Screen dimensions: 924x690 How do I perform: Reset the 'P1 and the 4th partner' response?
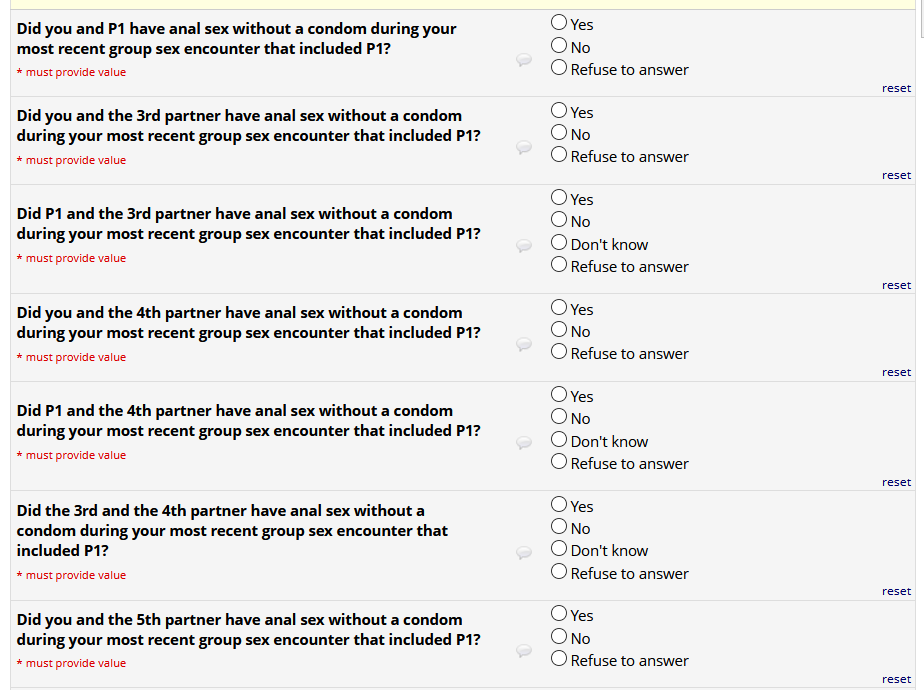[x=896, y=482]
